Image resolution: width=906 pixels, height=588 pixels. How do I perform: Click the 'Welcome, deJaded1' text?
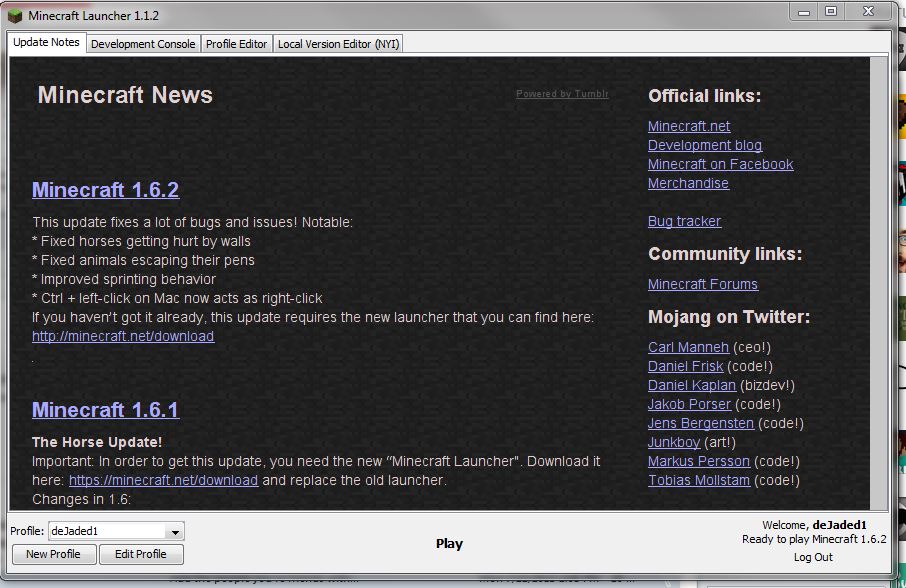point(814,525)
